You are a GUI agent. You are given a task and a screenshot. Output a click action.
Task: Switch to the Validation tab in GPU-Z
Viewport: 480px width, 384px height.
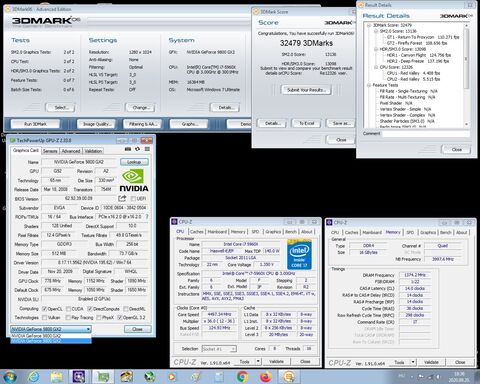tap(93, 151)
